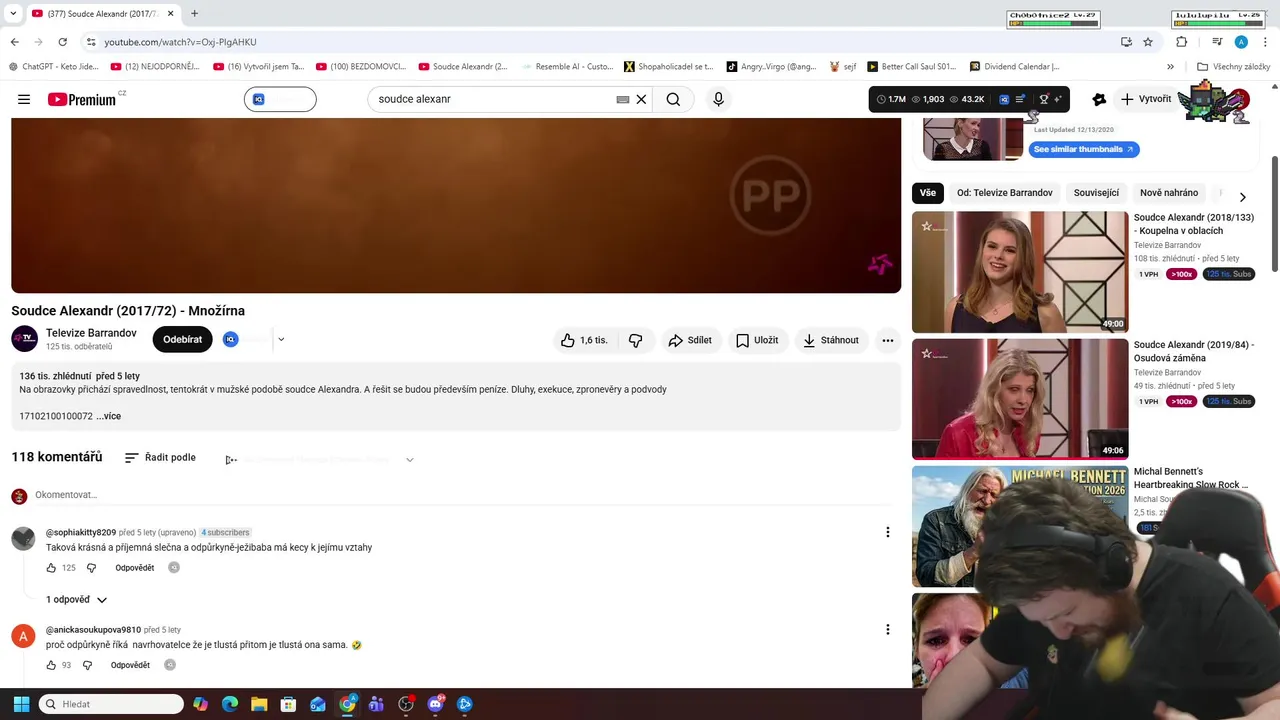This screenshot has height=720, width=1280.
Task: Click See similar thumbnails link
Action: click(1084, 149)
